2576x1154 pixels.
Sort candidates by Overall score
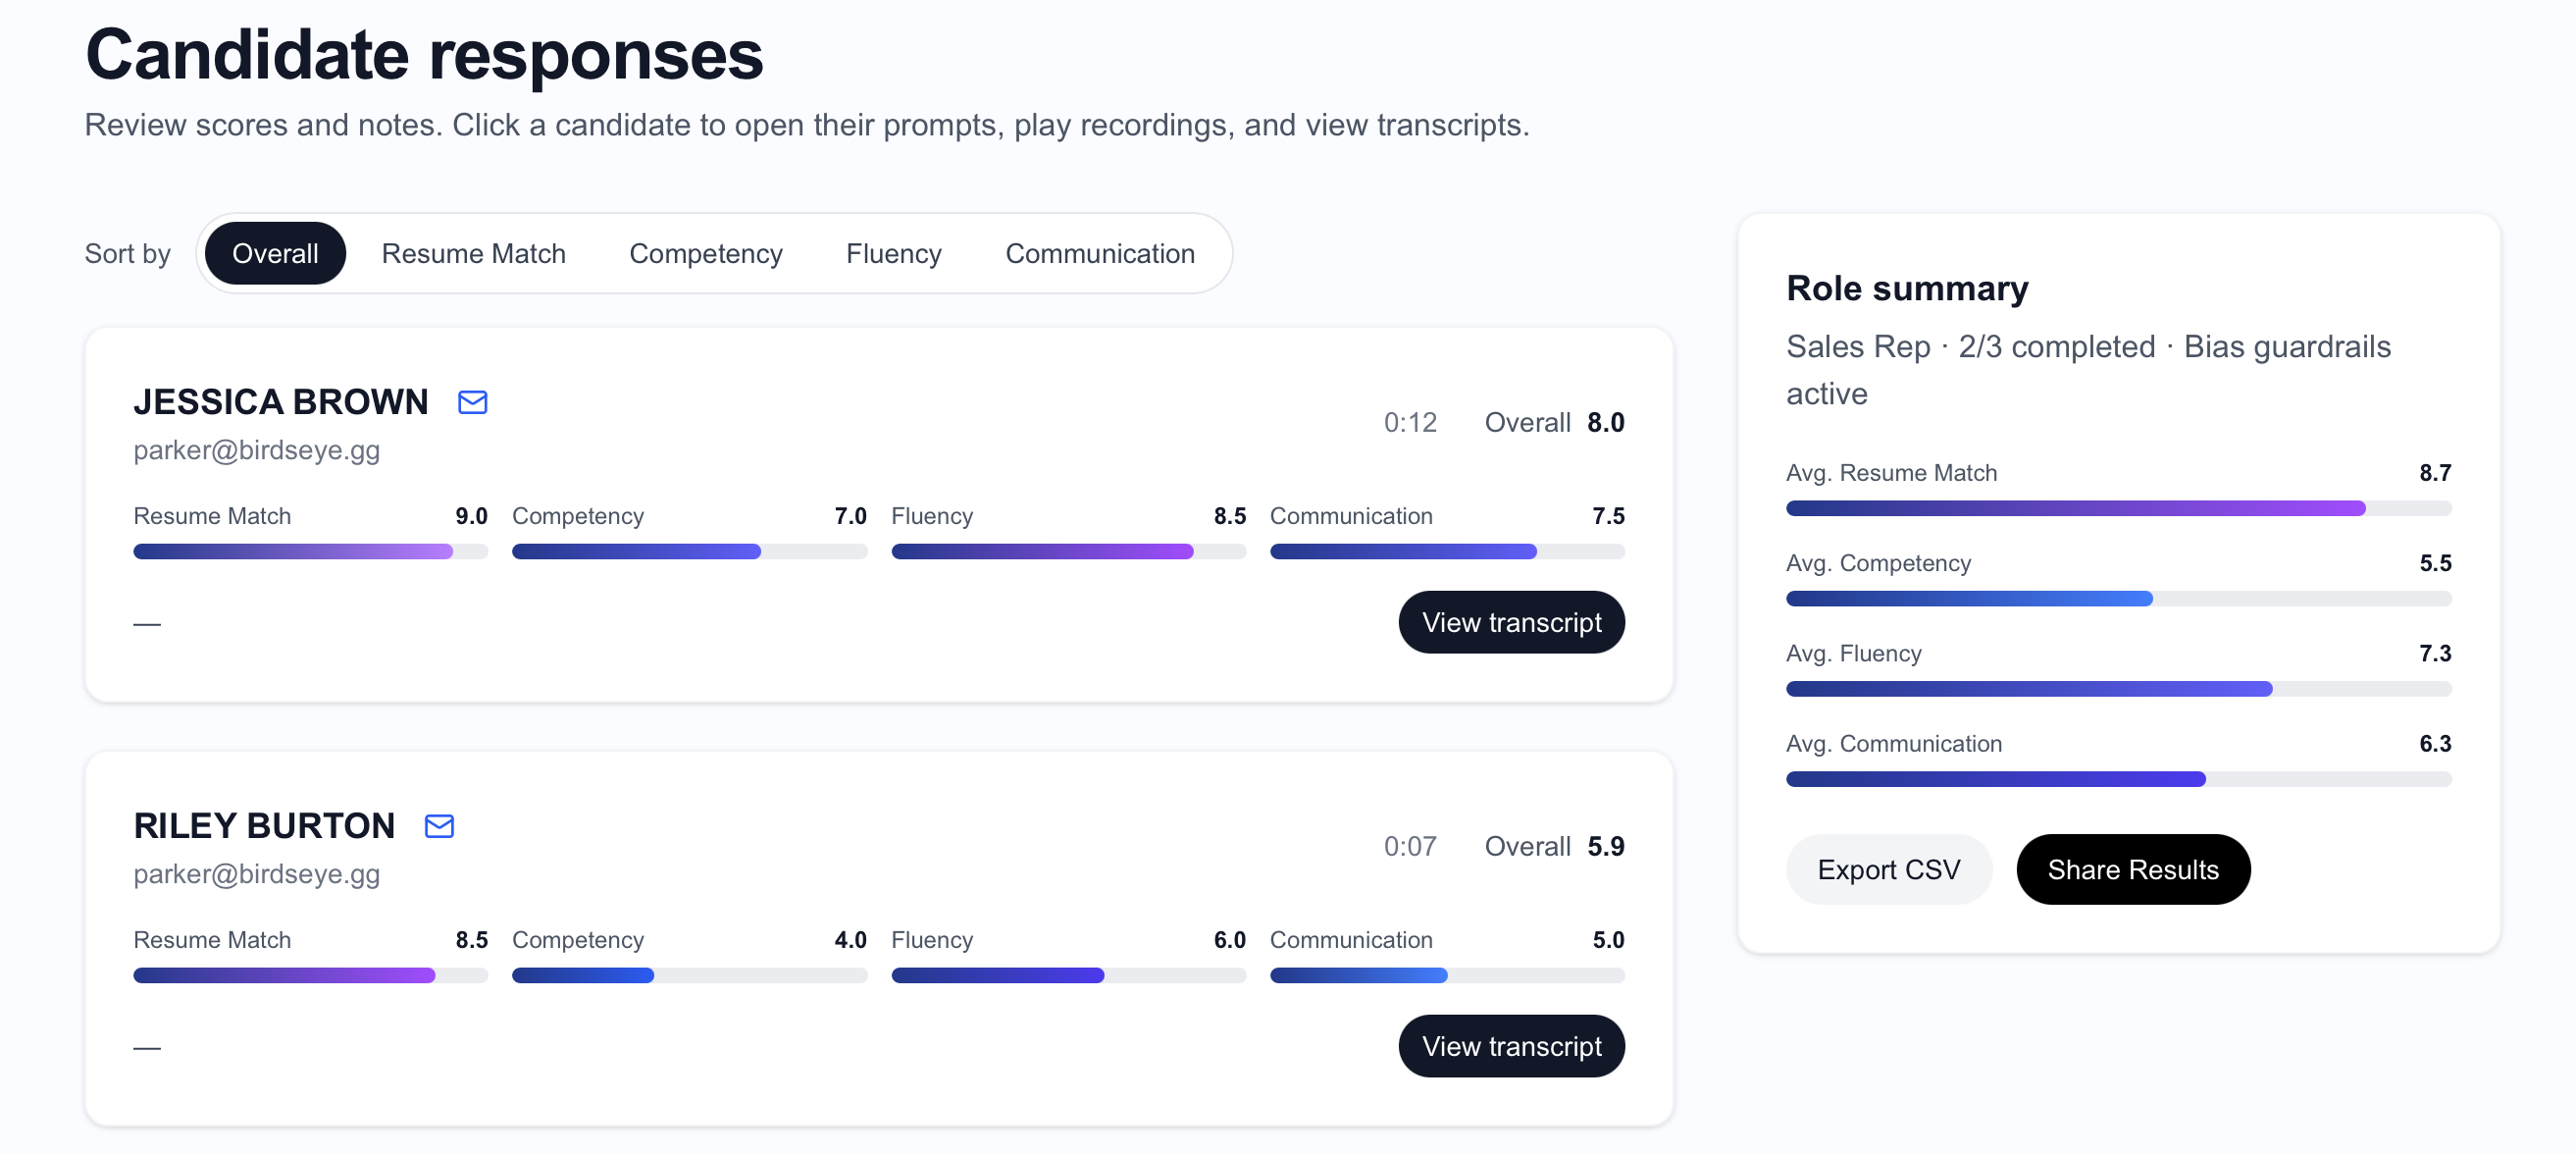pos(275,254)
